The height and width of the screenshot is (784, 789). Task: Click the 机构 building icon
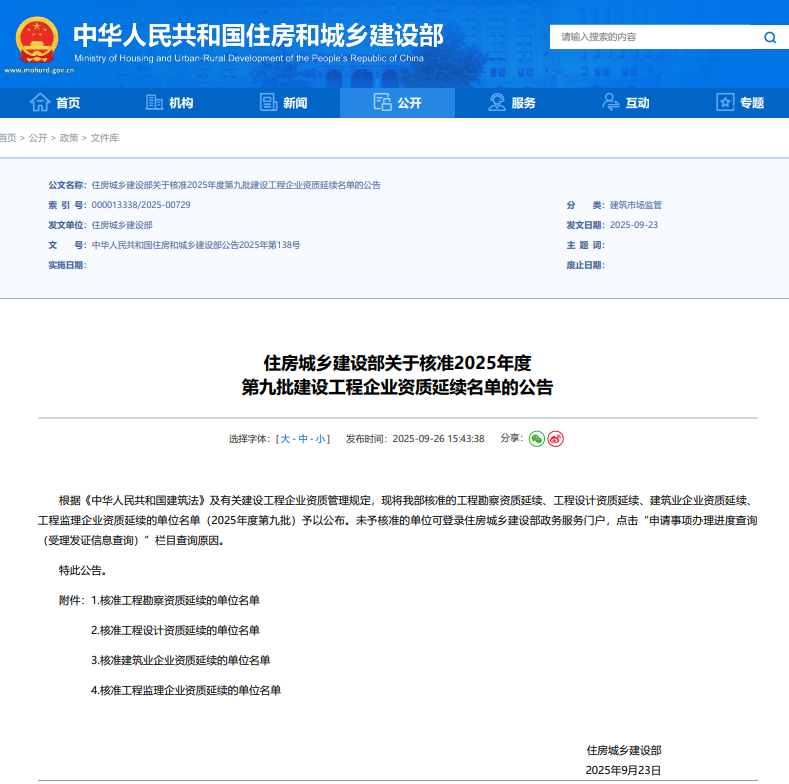(154, 103)
